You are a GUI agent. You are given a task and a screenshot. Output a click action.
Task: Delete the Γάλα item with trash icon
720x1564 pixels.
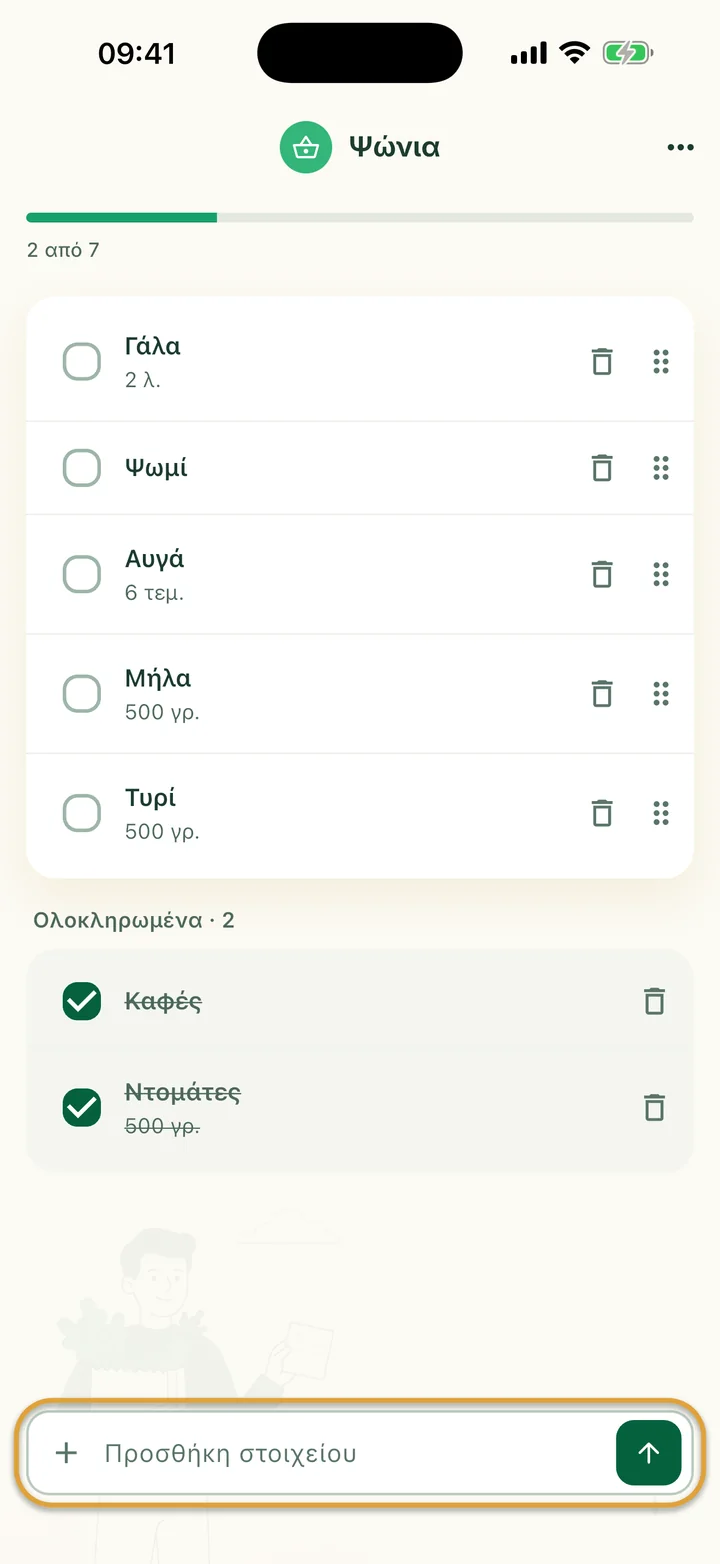pyautogui.click(x=602, y=361)
